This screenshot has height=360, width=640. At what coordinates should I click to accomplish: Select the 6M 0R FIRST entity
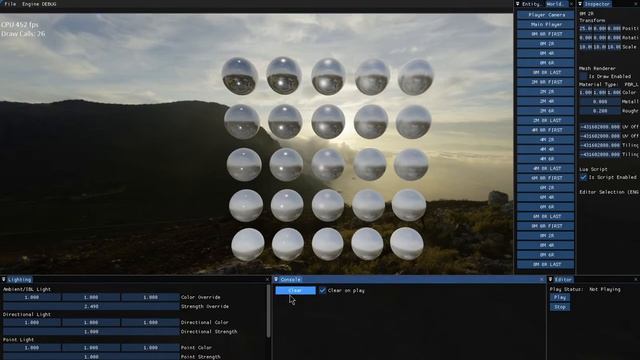click(546, 178)
